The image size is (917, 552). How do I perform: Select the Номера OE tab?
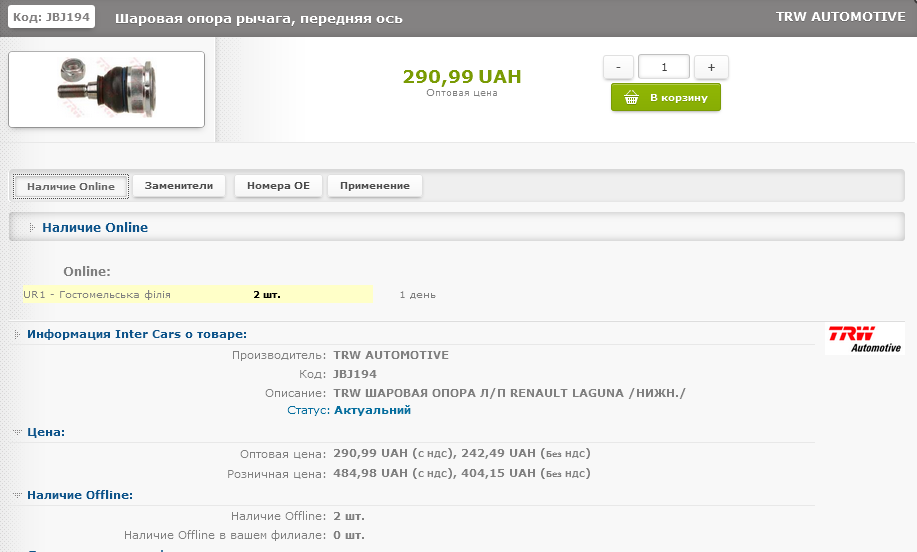278,186
